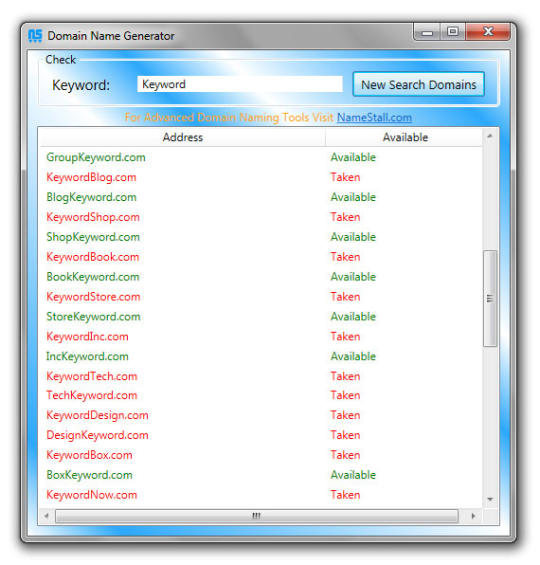Select the KeywordShop.com row
This screenshot has width=540, height=565.
coord(261,217)
